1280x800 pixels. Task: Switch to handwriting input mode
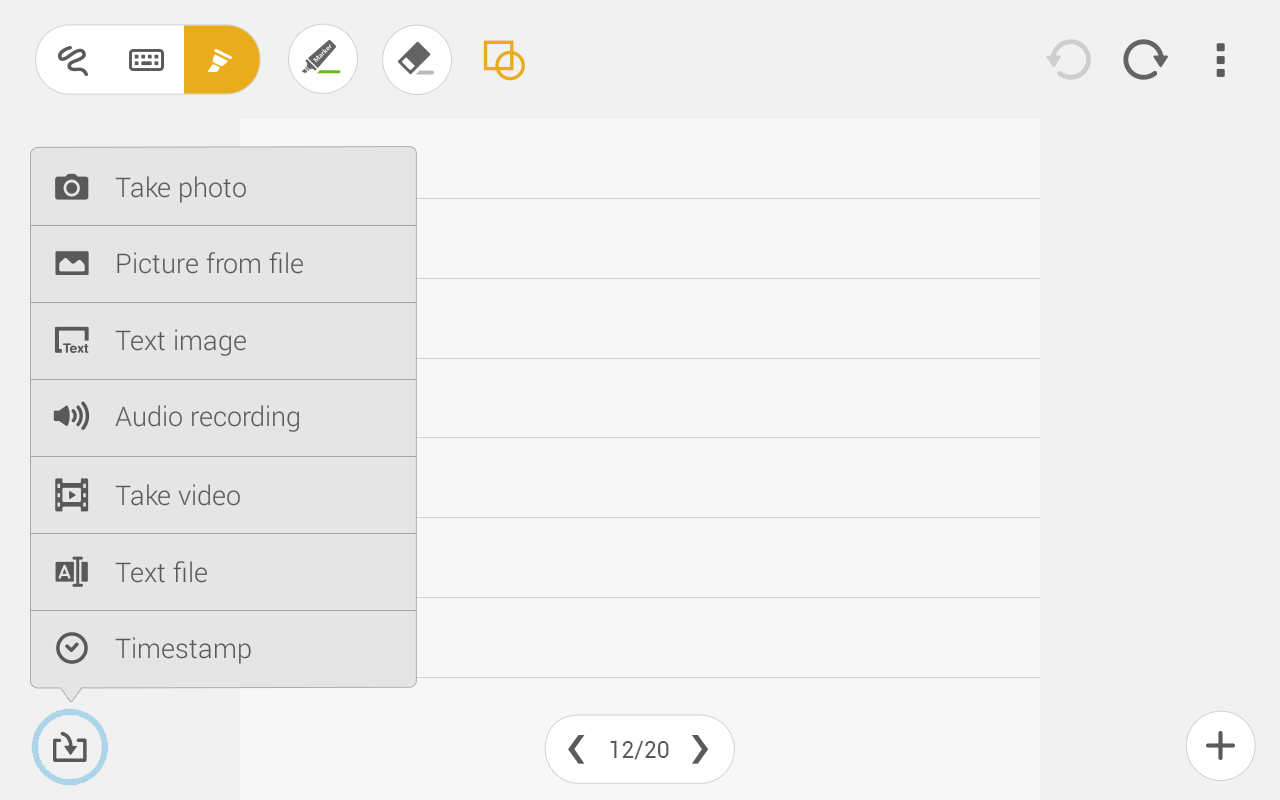pos(72,59)
